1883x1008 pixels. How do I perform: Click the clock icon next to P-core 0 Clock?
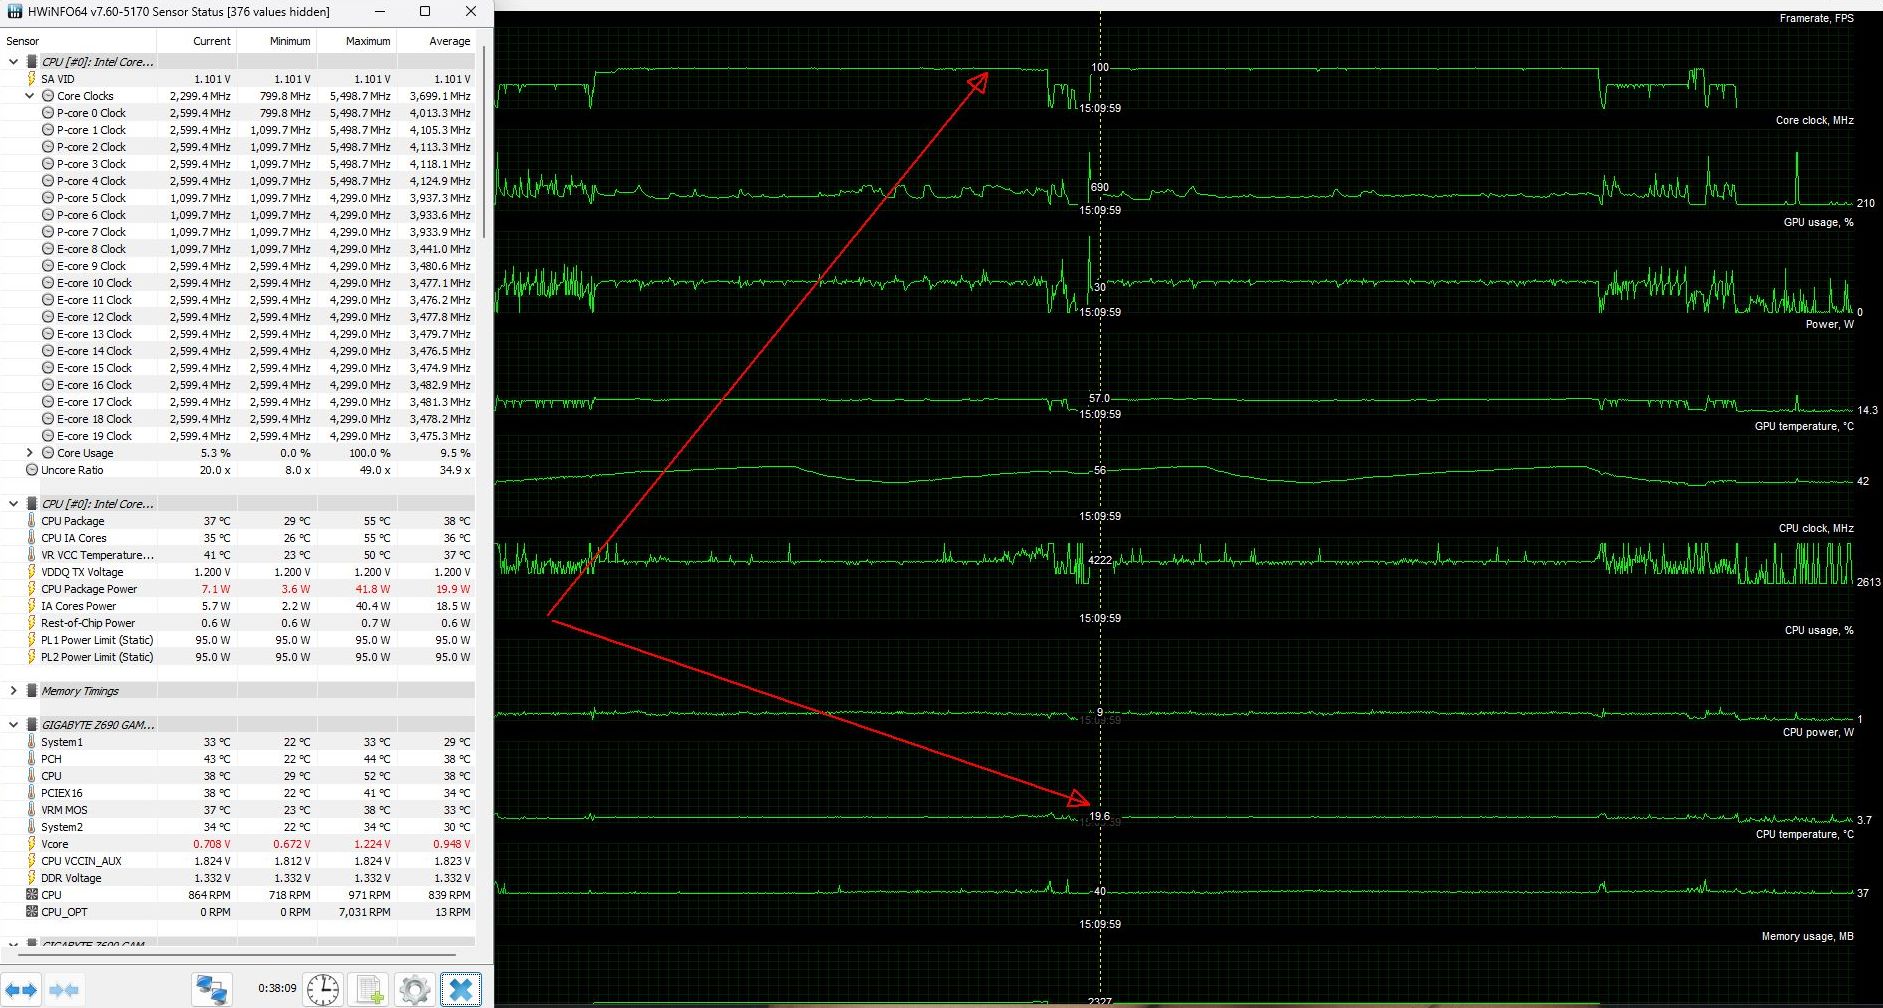tap(48, 113)
